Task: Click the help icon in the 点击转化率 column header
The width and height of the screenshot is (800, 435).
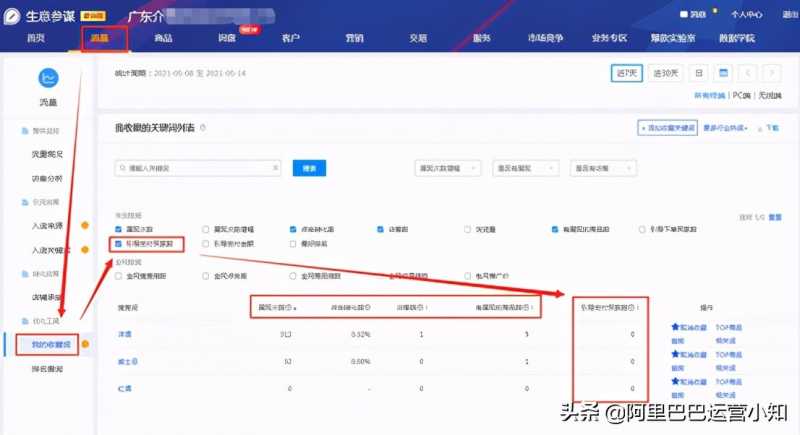Action: [367, 308]
